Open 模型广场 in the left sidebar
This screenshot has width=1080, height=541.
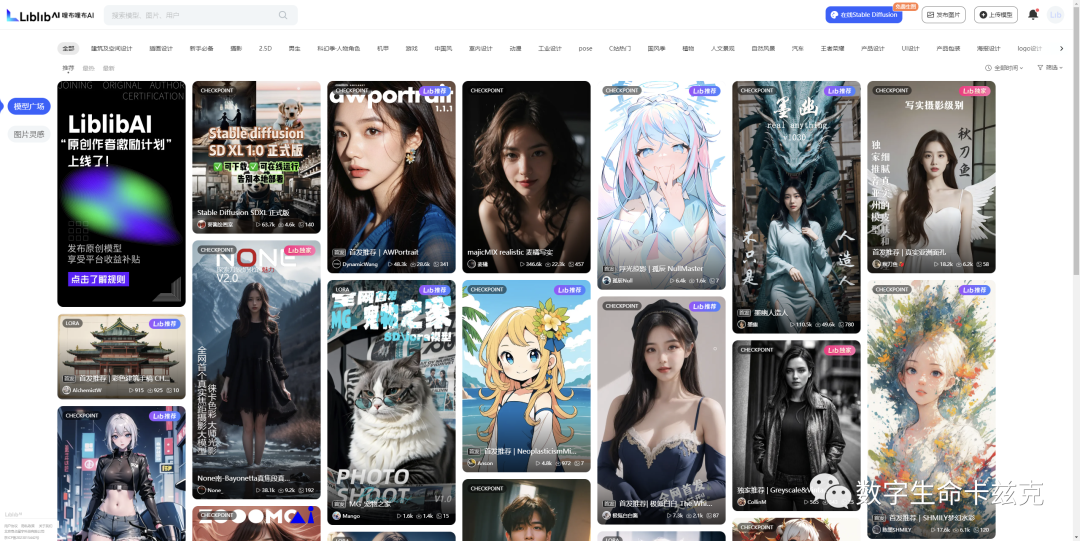click(x=30, y=106)
